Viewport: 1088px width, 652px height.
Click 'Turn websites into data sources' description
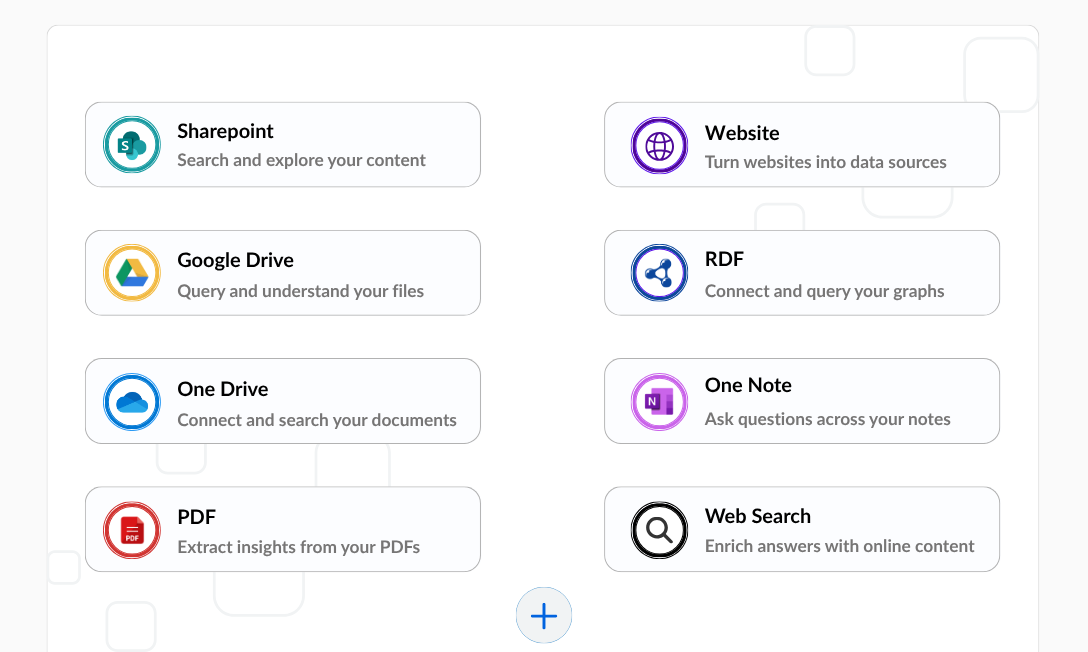pyautogui.click(x=826, y=162)
